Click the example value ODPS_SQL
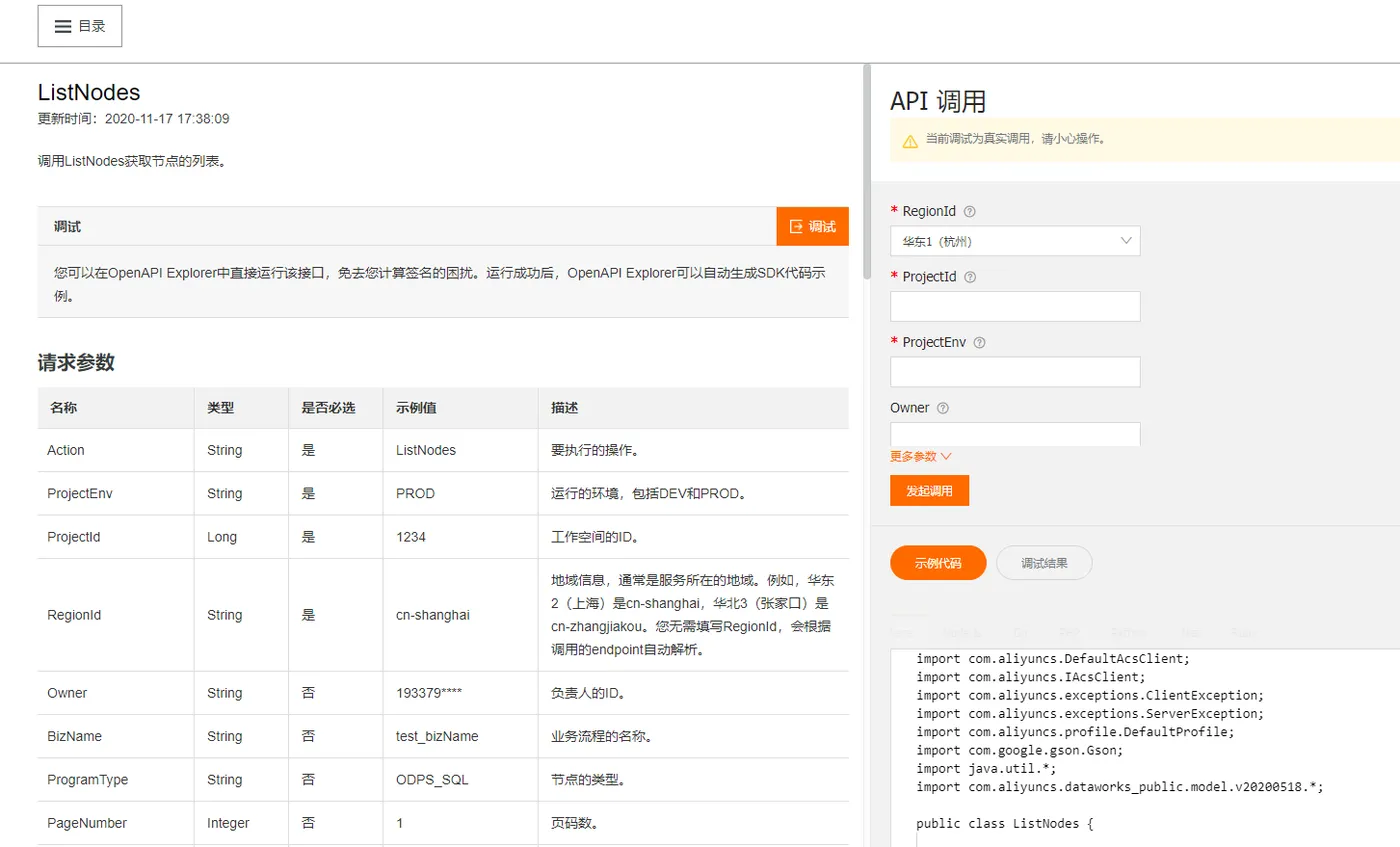The height and width of the screenshot is (847, 1400). tap(432, 779)
